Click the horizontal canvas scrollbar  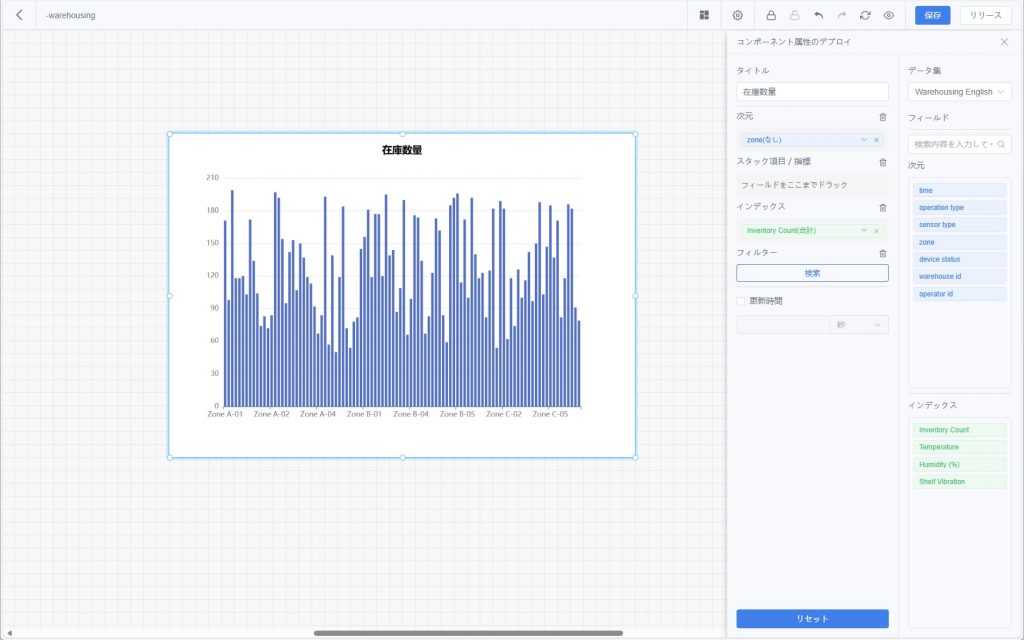[468, 633]
